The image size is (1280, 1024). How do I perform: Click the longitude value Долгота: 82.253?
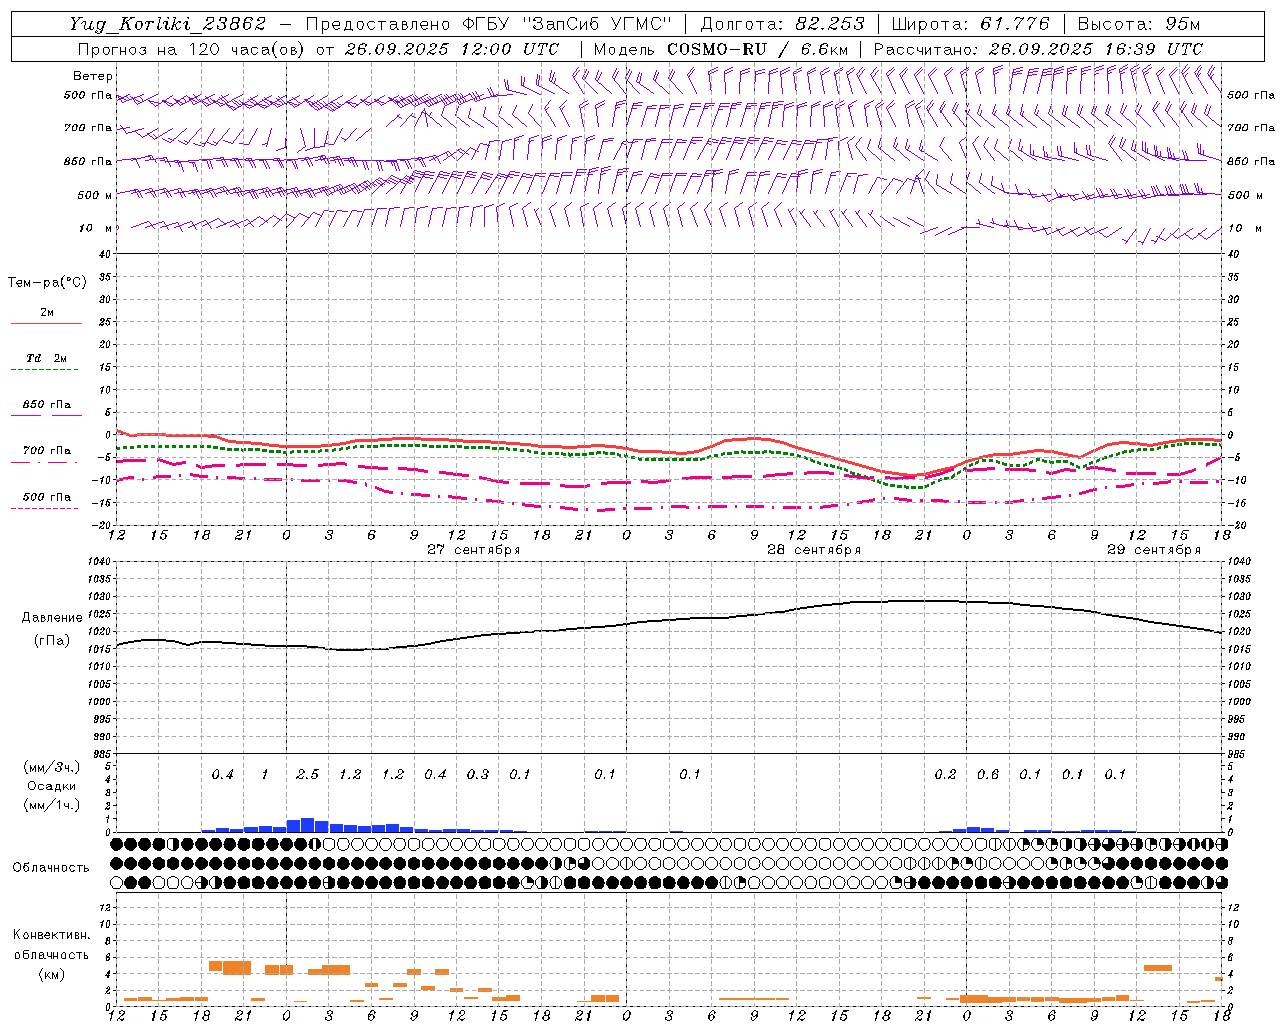coord(782,25)
